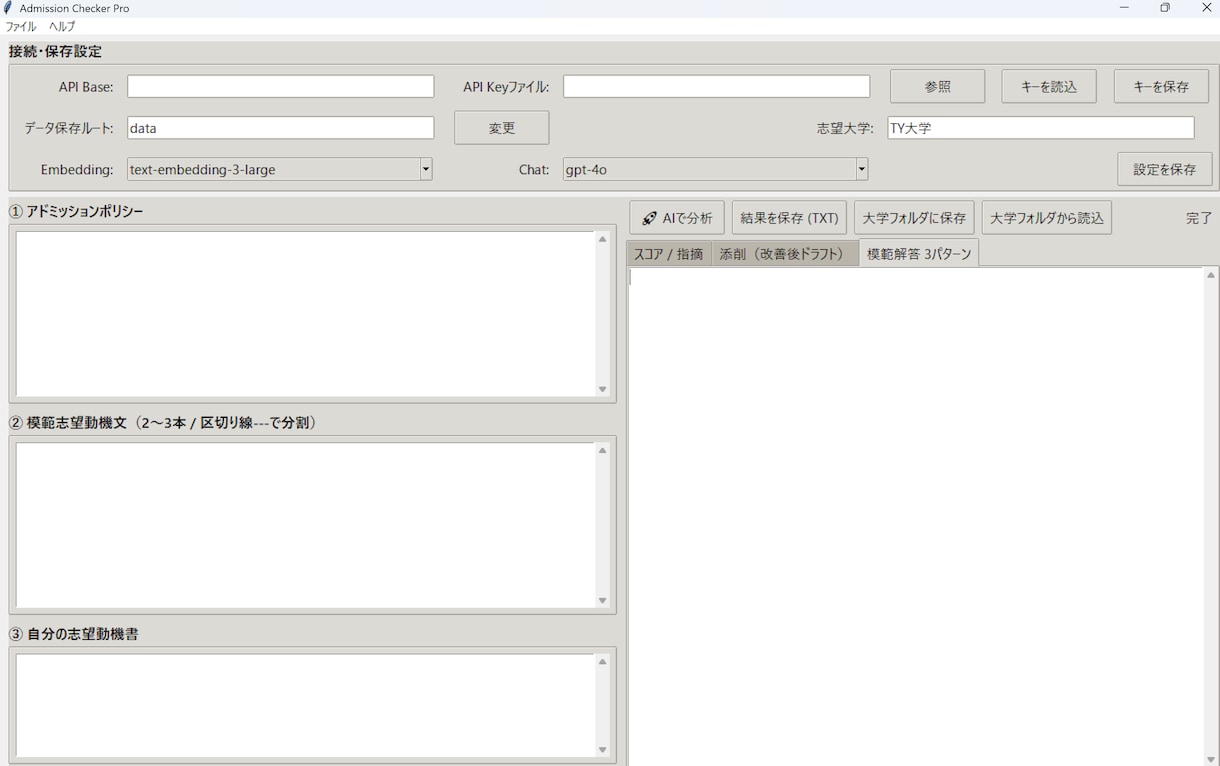Click the 変更 button
Screen dimensions: 1220x766
[502, 128]
